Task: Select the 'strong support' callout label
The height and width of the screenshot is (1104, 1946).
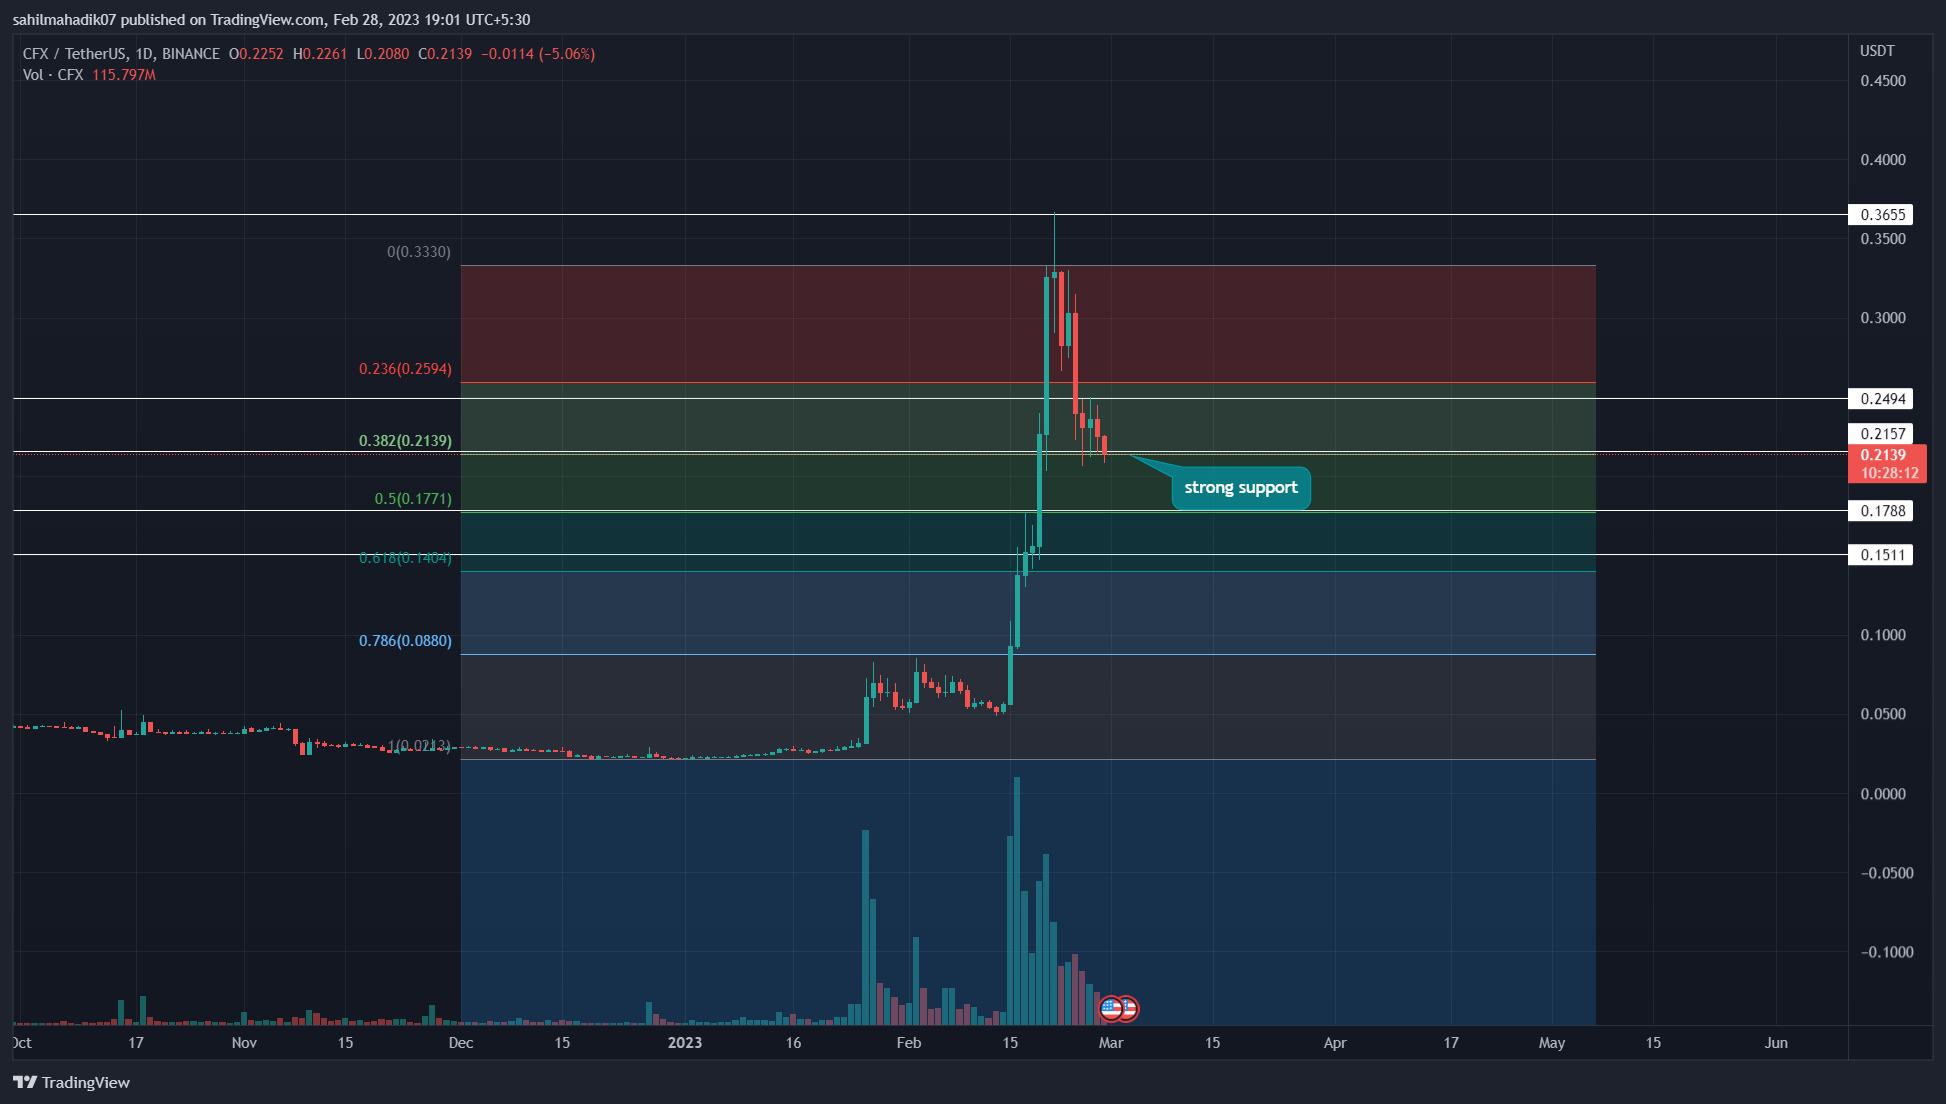Action: click(1241, 488)
